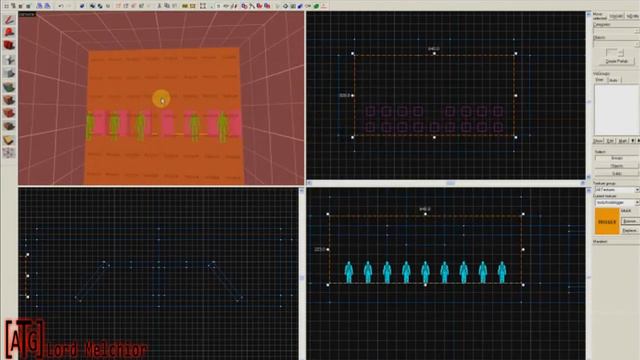This screenshot has height=360, width=640.
Task: Click the Group selection icon
Action: pos(93,6)
